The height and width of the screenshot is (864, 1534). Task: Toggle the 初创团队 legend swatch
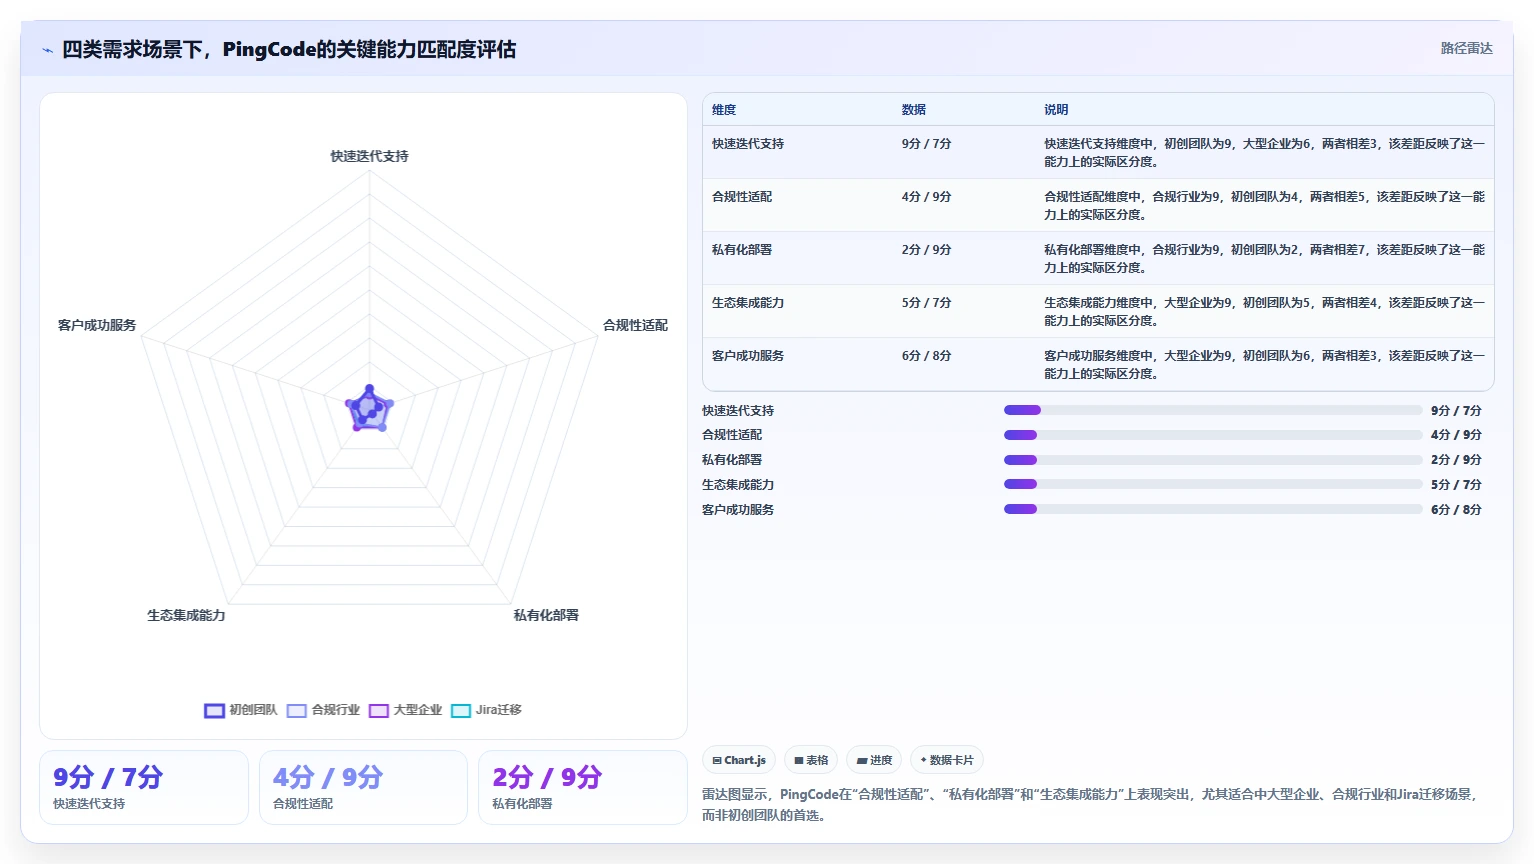pyautogui.click(x=214, y=711)
